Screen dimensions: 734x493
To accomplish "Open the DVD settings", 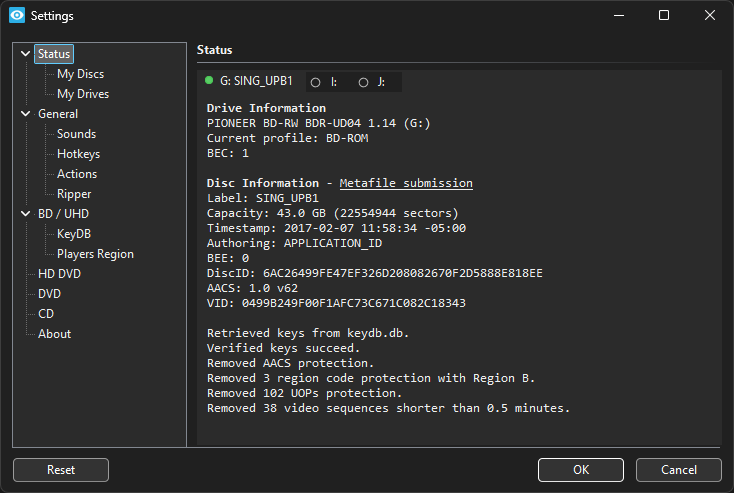I will click(x=50, y=294).
